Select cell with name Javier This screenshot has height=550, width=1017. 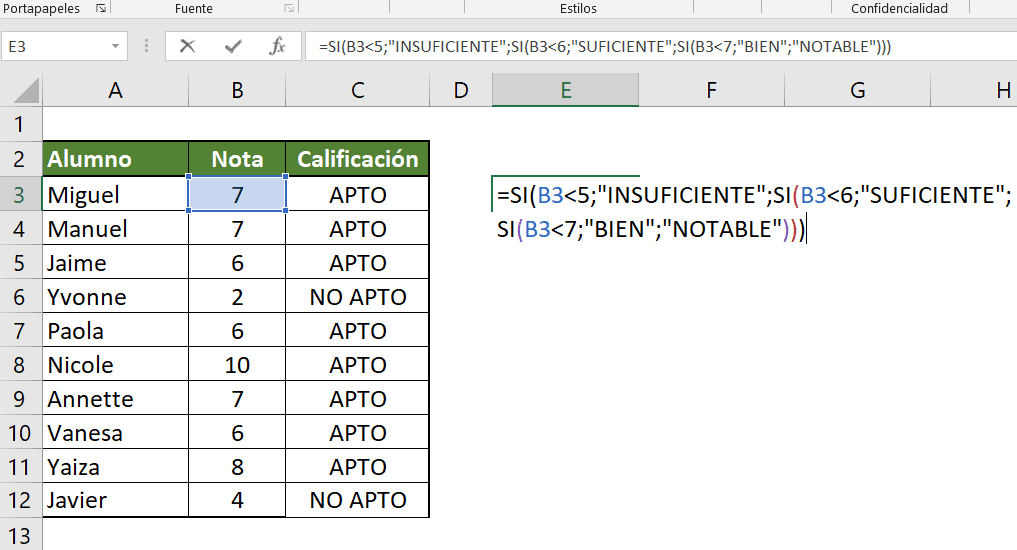(x=115, y=500)
